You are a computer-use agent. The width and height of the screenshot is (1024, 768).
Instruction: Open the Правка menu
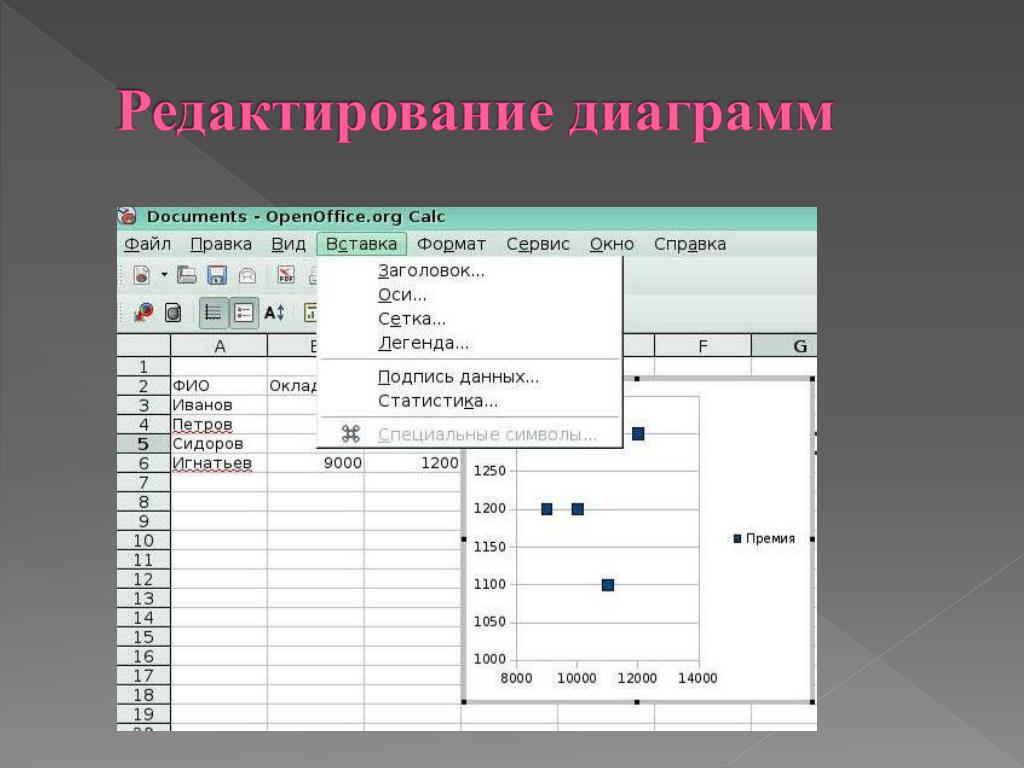pos(221,244)
